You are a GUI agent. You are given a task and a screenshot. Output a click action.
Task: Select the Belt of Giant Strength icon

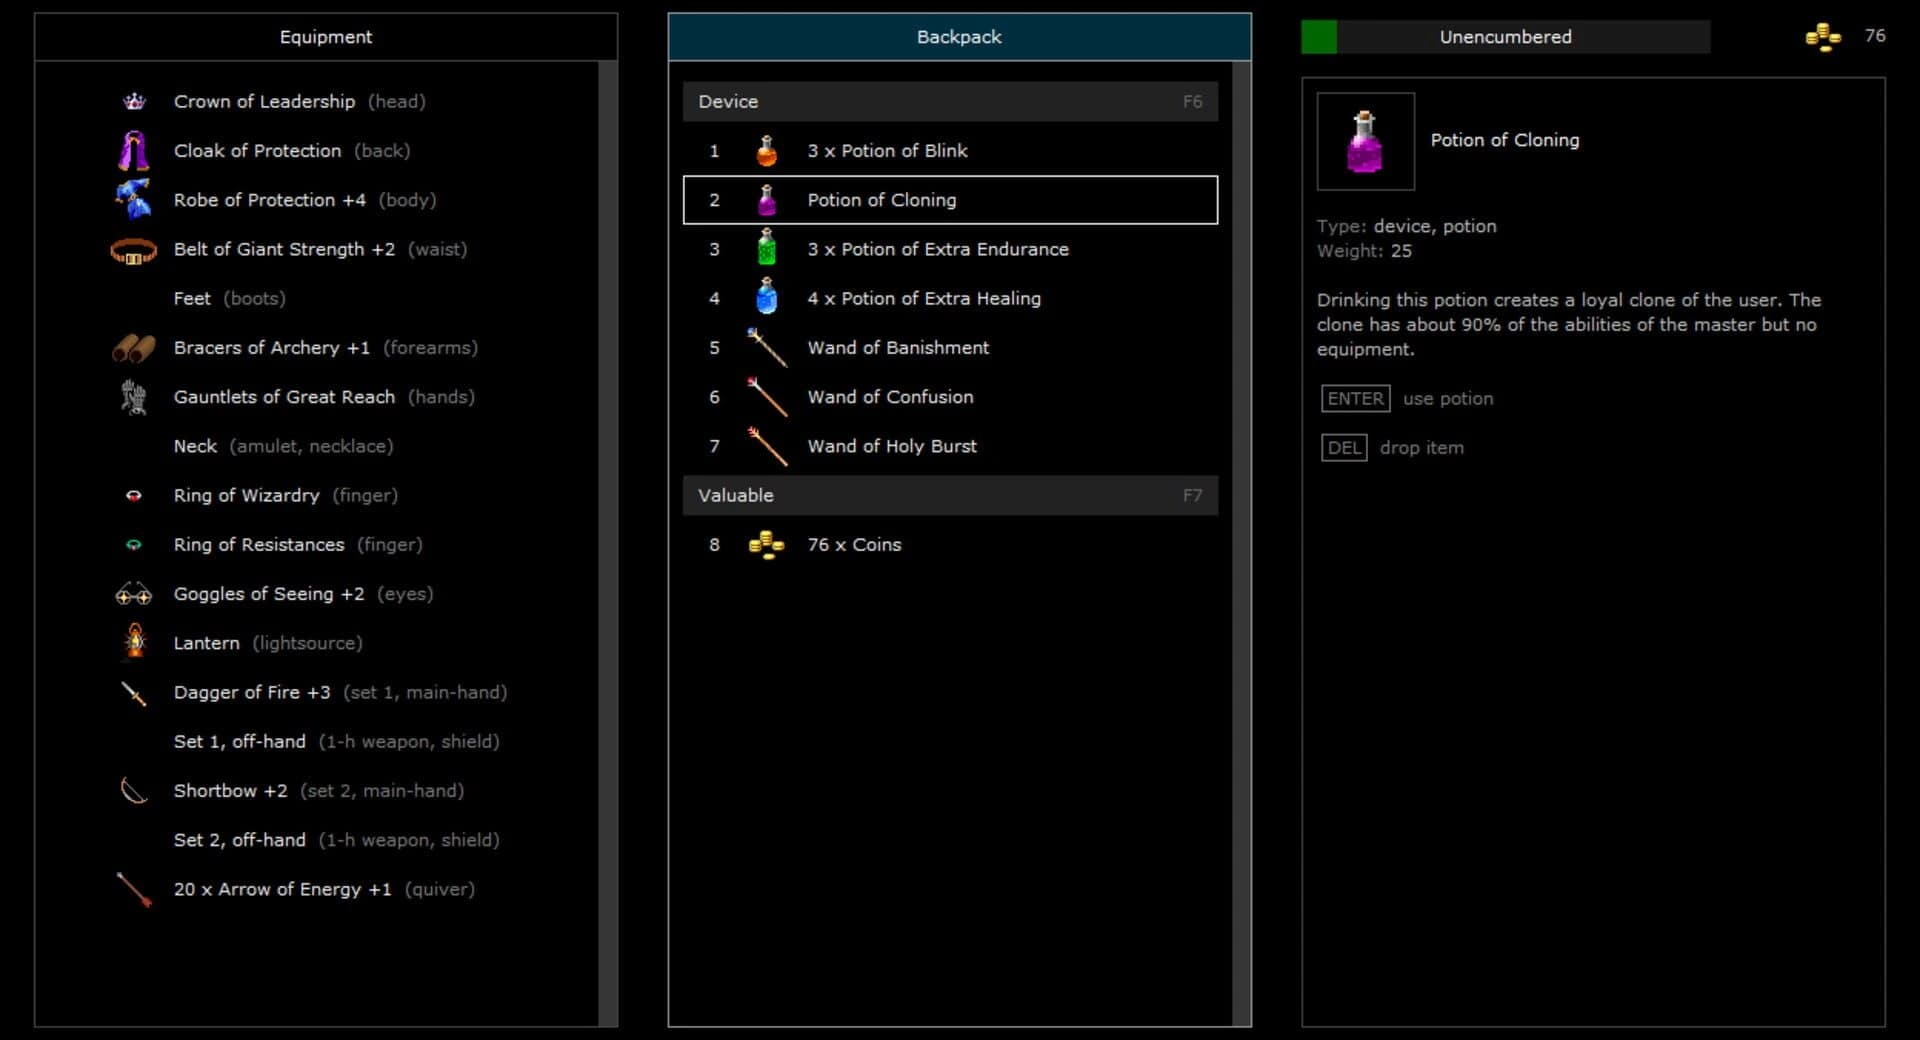(134, 249)
